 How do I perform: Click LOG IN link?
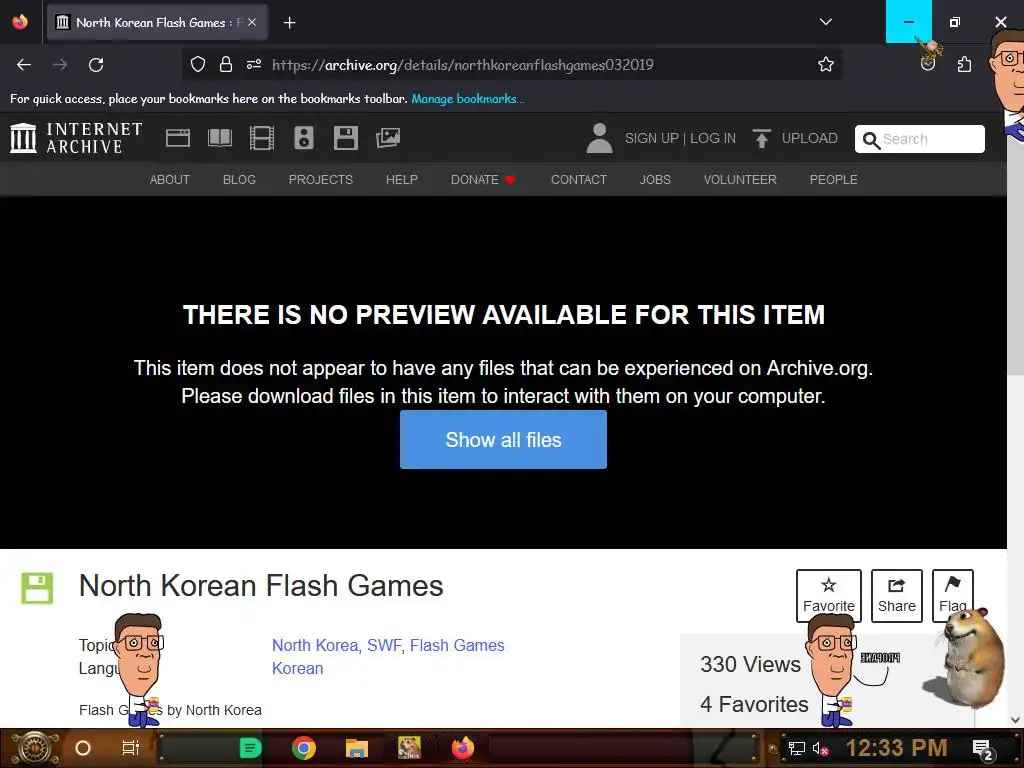click(712, 138)
